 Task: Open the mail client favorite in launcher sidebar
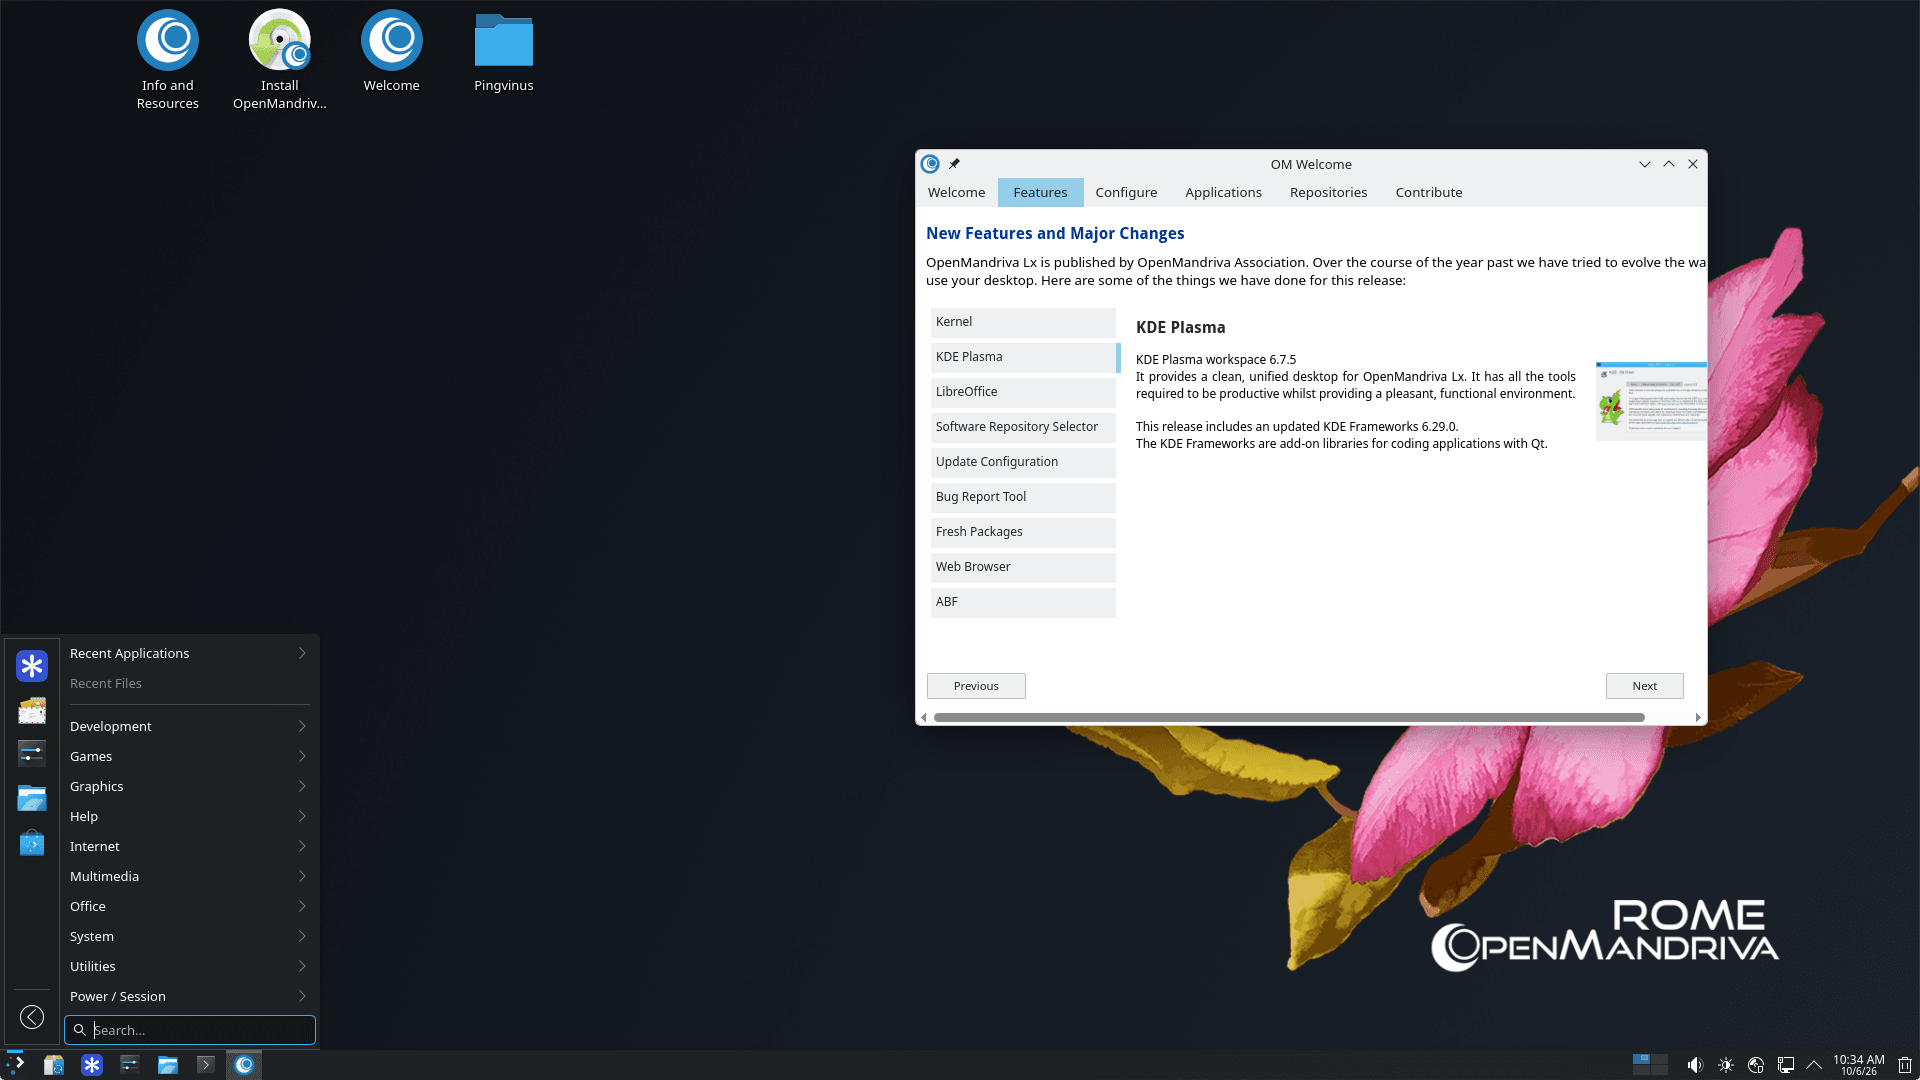(32, 710)
